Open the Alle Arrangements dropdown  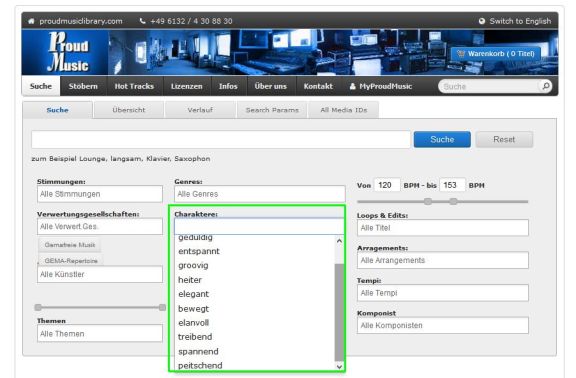pos(443,260)
